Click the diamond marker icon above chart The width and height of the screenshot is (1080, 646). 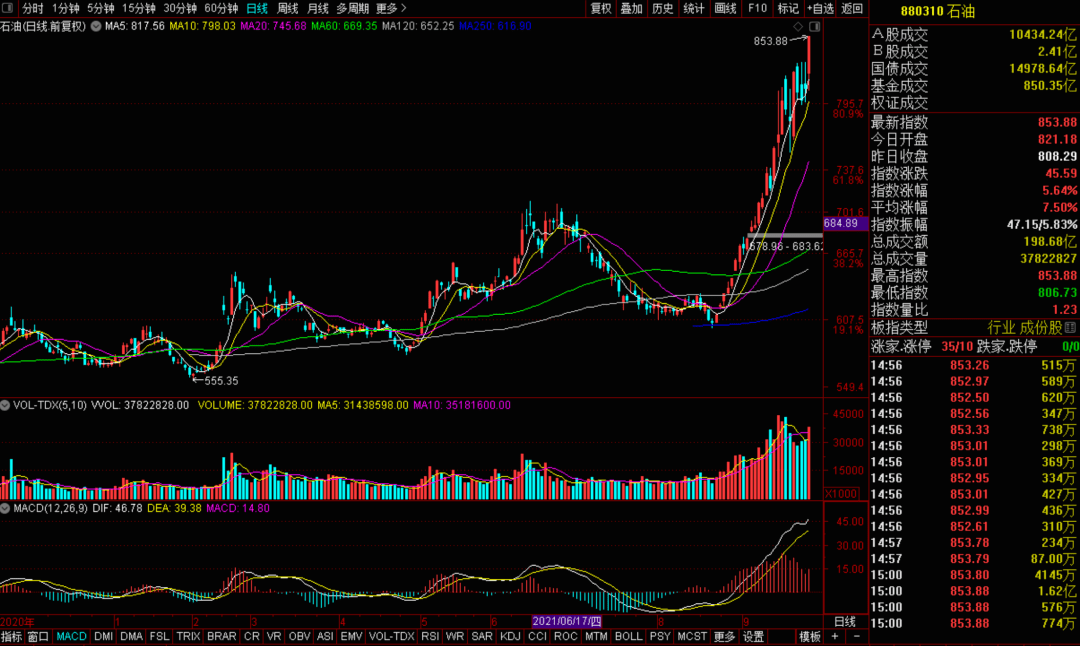coord(798,26)
